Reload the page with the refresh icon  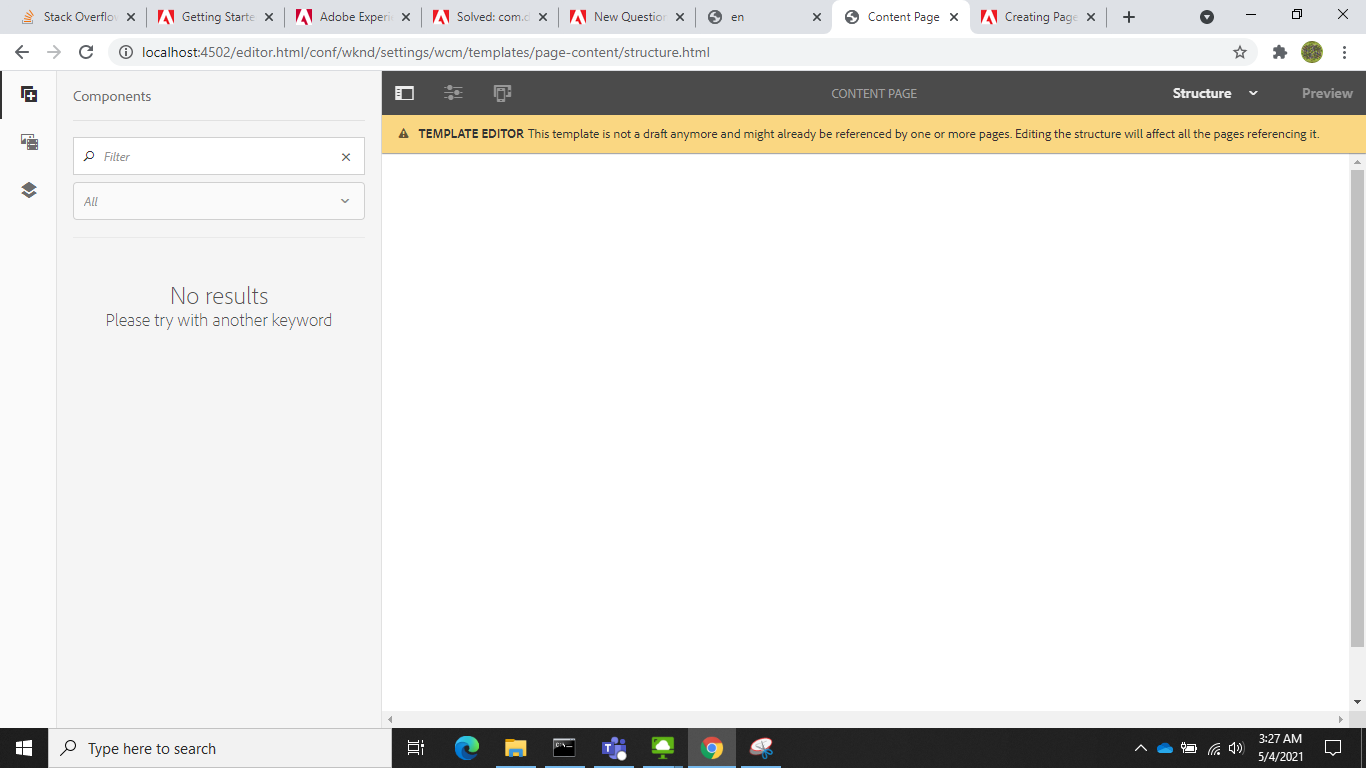(86, 52)
